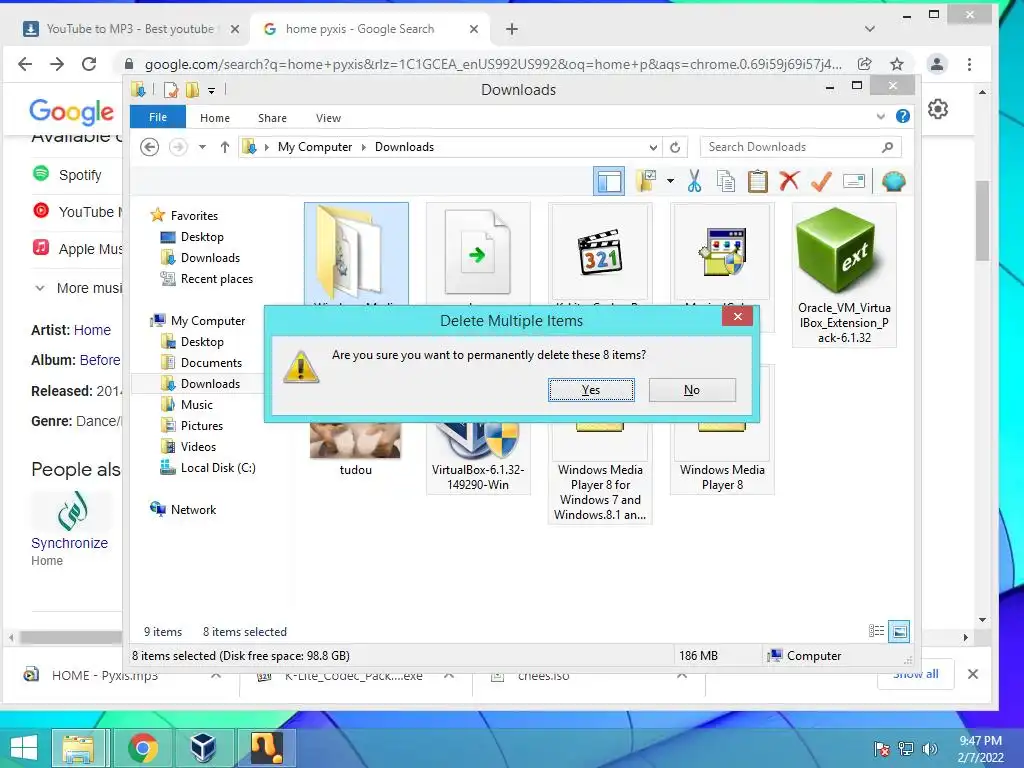Image resolution: width=1024 pixels, height=768 pixels.
Task: Open Chrome three-dot menu
Action: coord(969,63)
